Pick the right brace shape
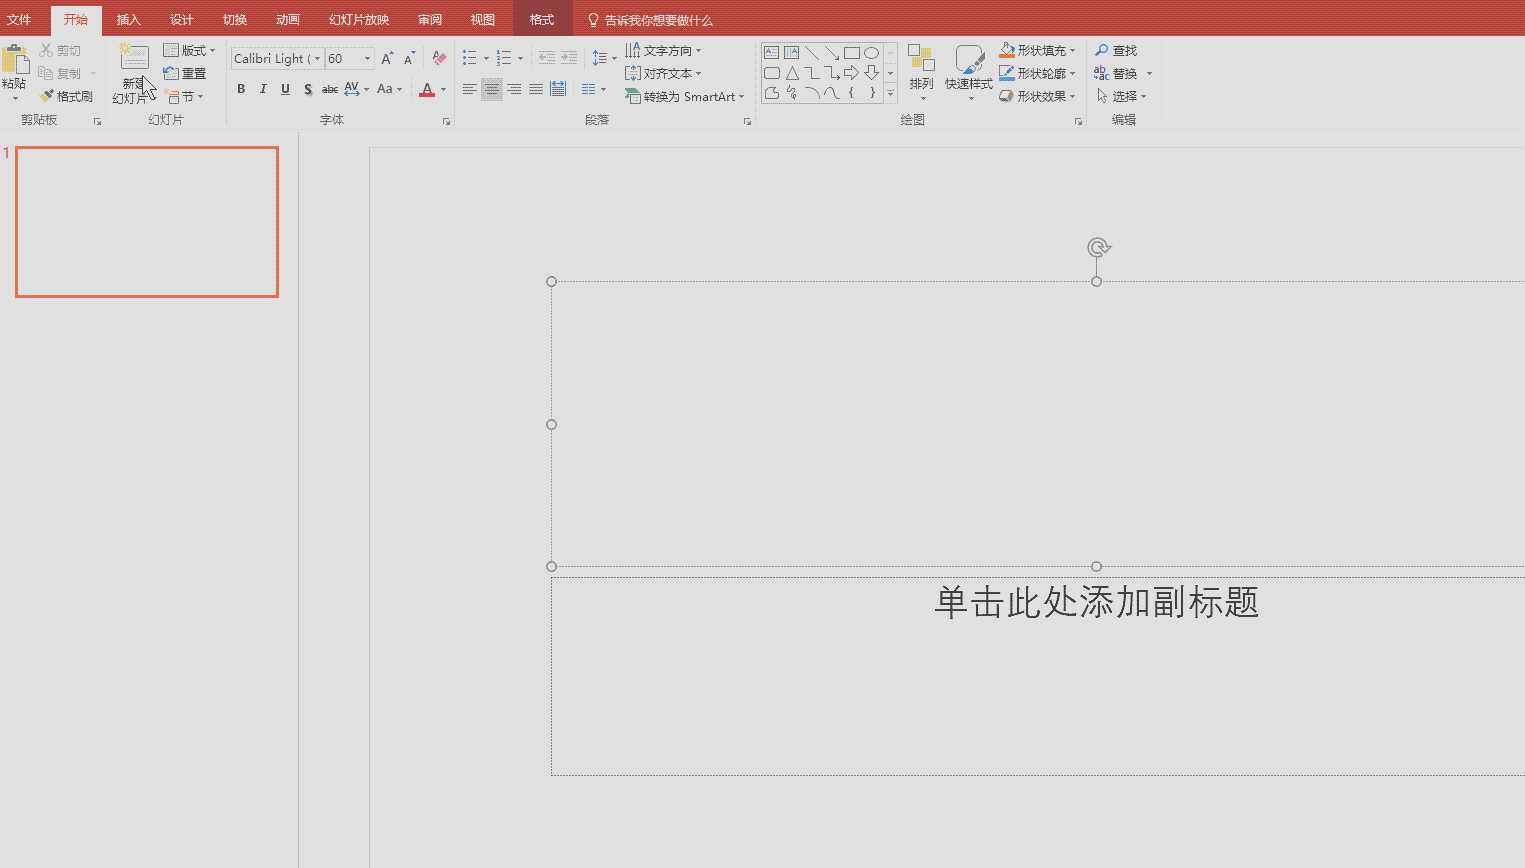 871,93
